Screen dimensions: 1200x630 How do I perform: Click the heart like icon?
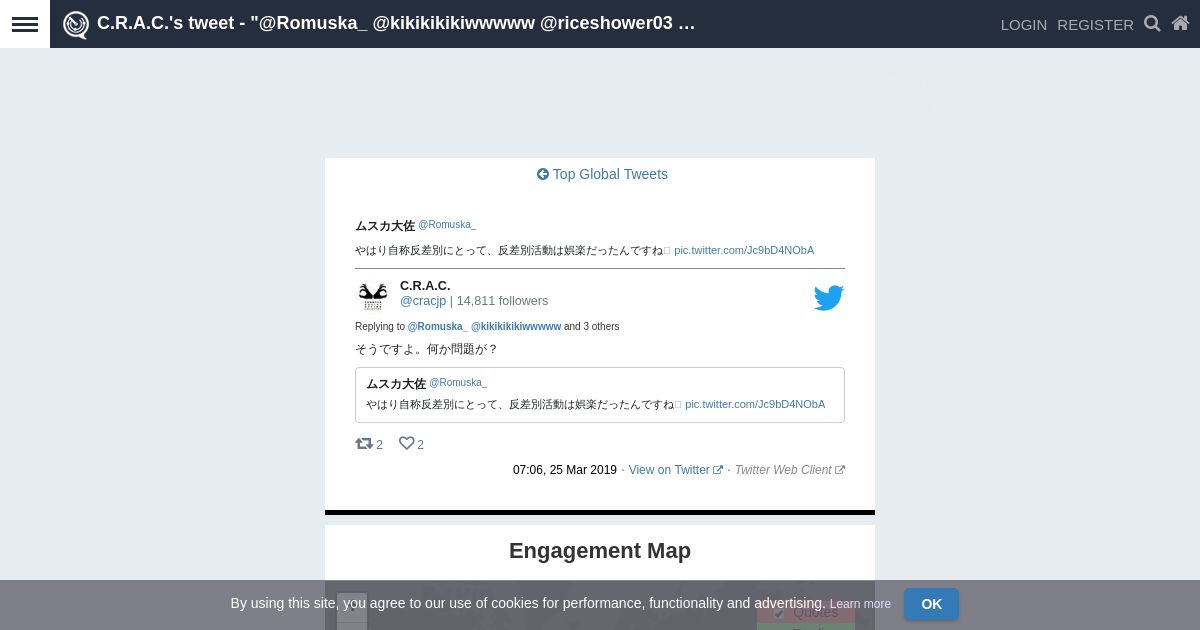tap(406, 444)
